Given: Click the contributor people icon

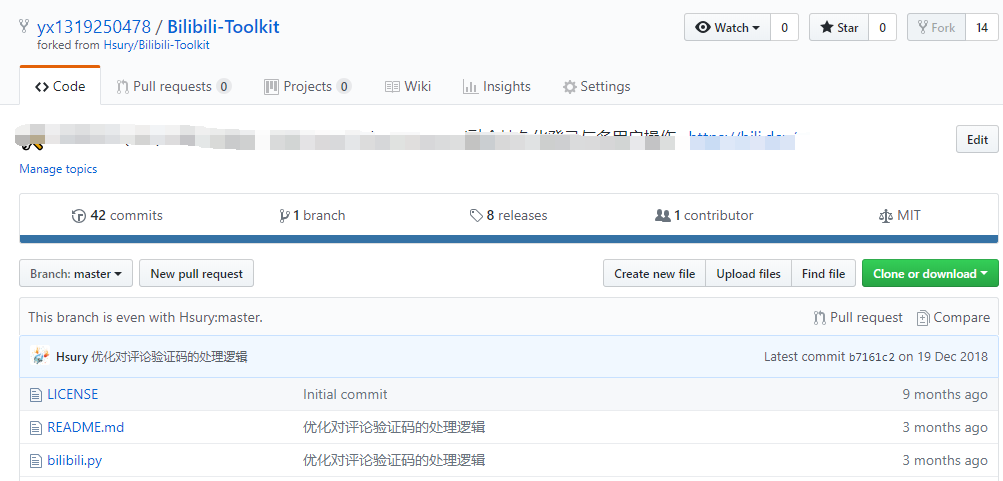Looking at the screenshot, I should tap(663, 216).
